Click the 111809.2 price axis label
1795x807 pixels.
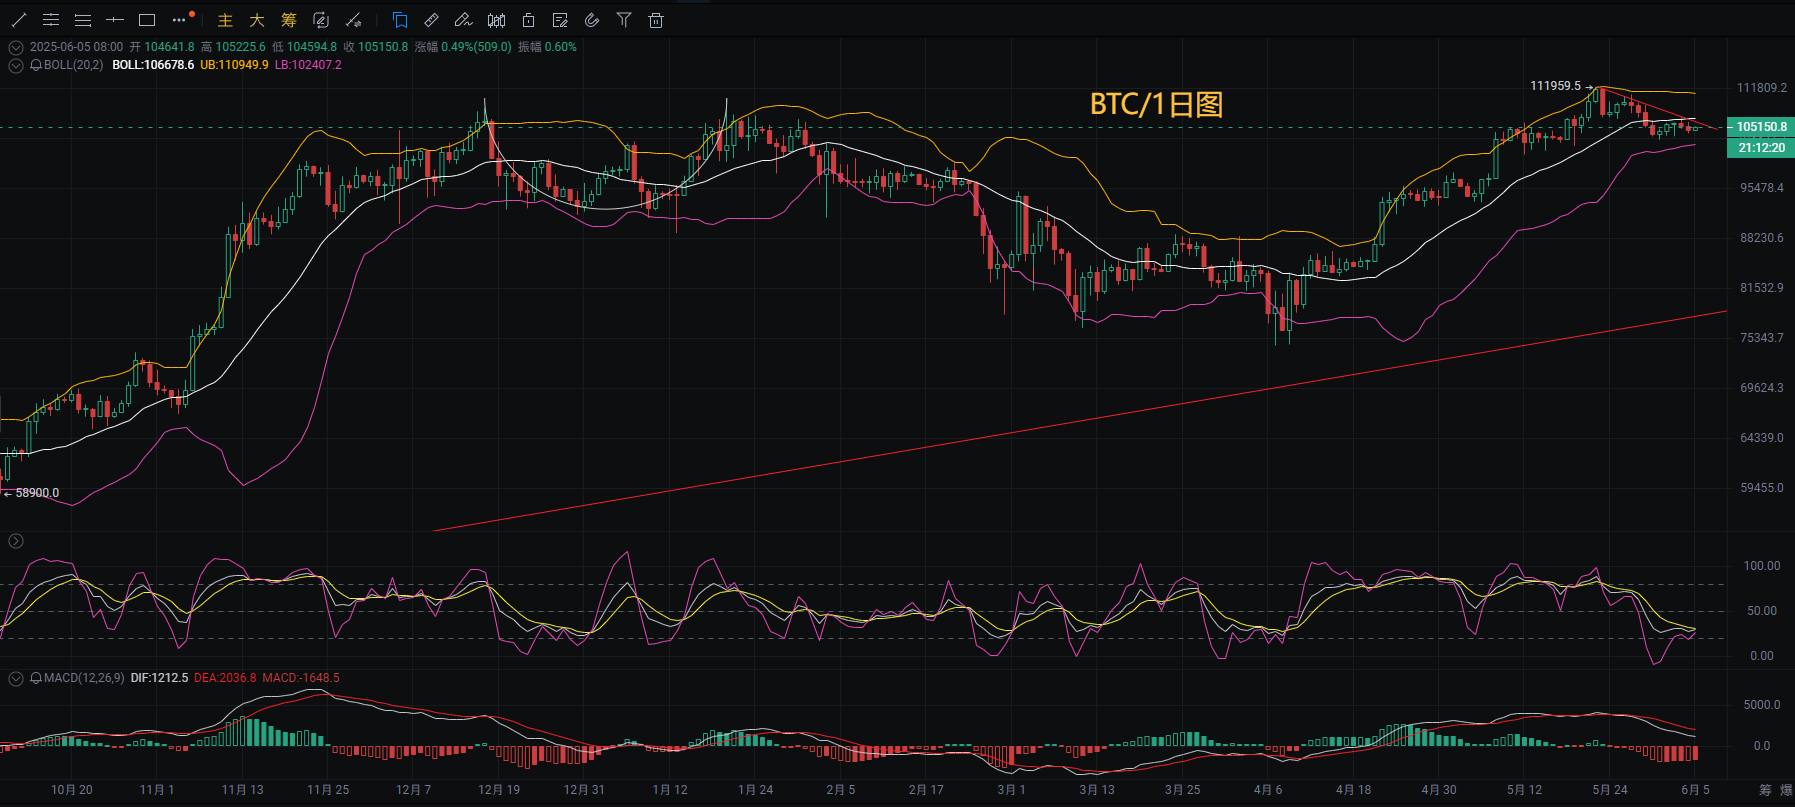(1761, 88)
